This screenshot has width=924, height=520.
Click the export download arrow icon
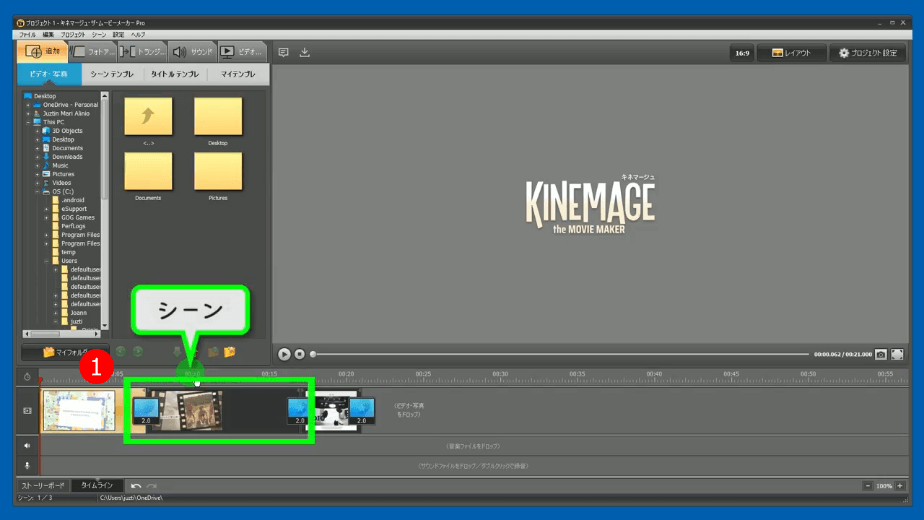(x=305, y=52)
